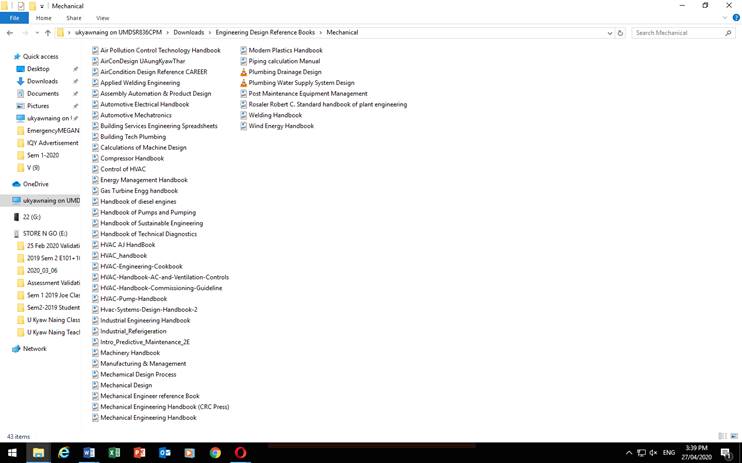Click the Up one level arrow

[48, 33]
